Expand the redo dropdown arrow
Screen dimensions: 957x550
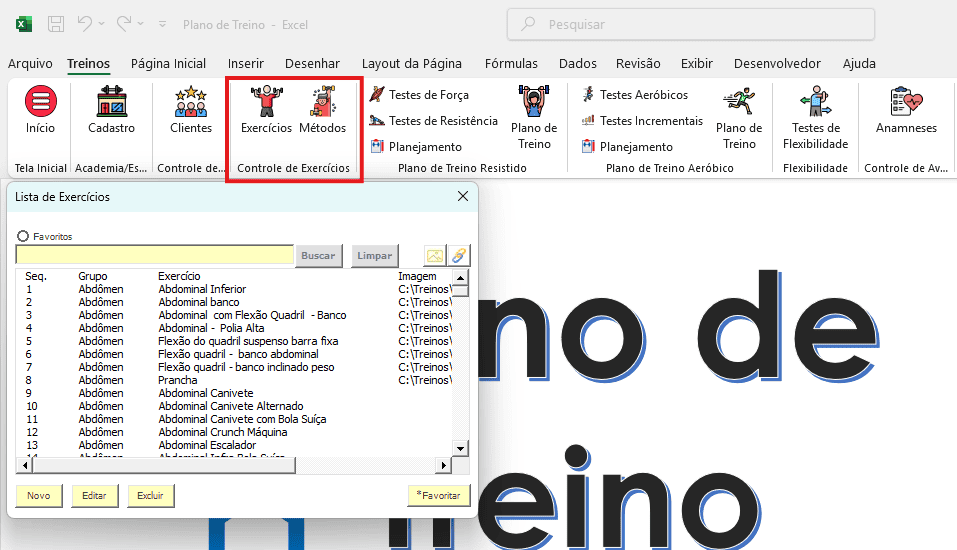[143, 23]
